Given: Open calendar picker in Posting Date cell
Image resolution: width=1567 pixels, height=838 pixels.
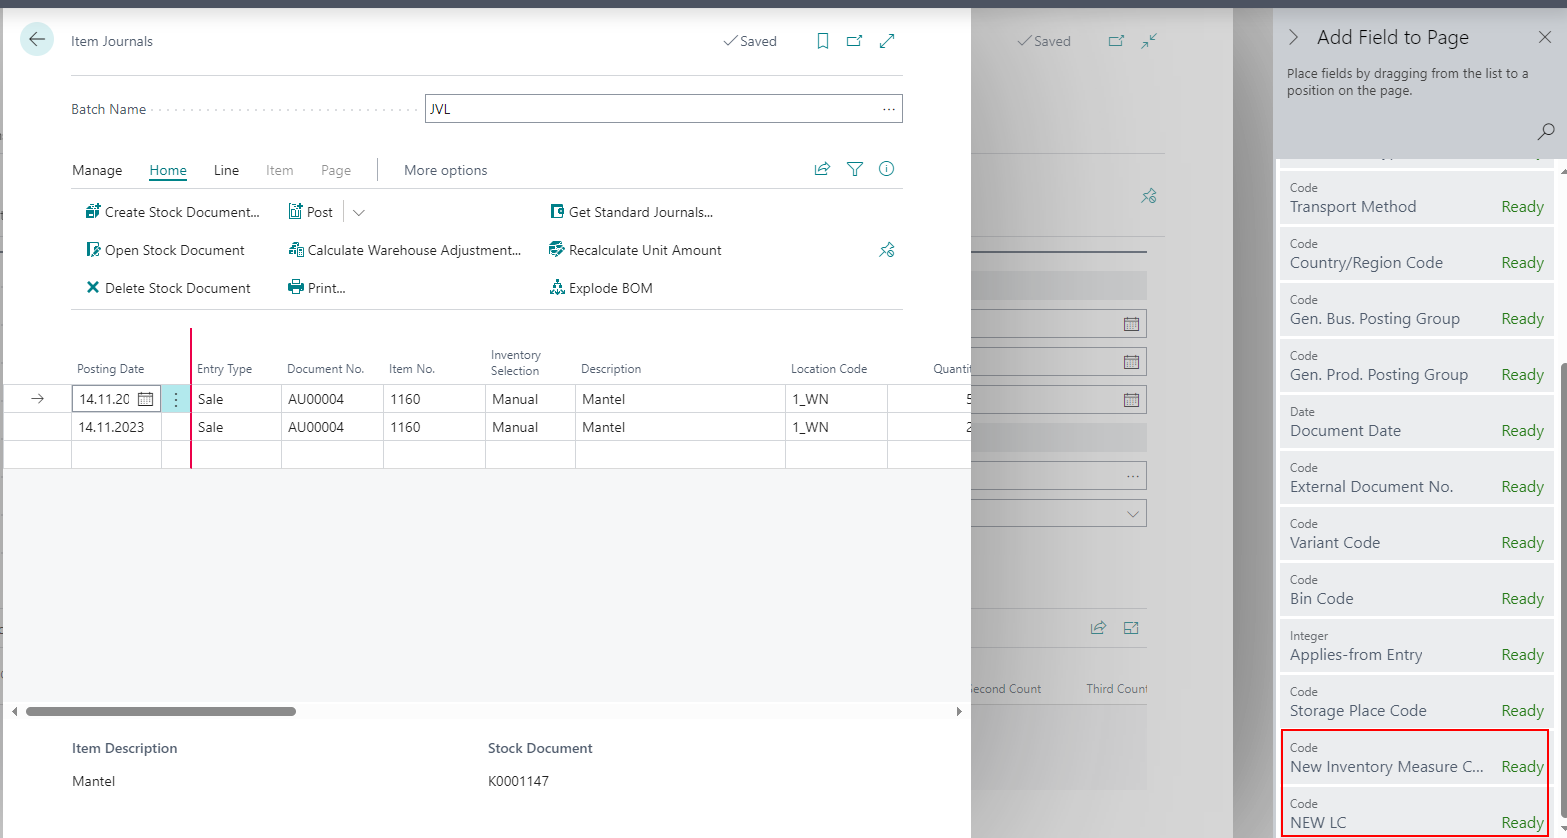Looking at the screenshot, I should click(146, 399).
